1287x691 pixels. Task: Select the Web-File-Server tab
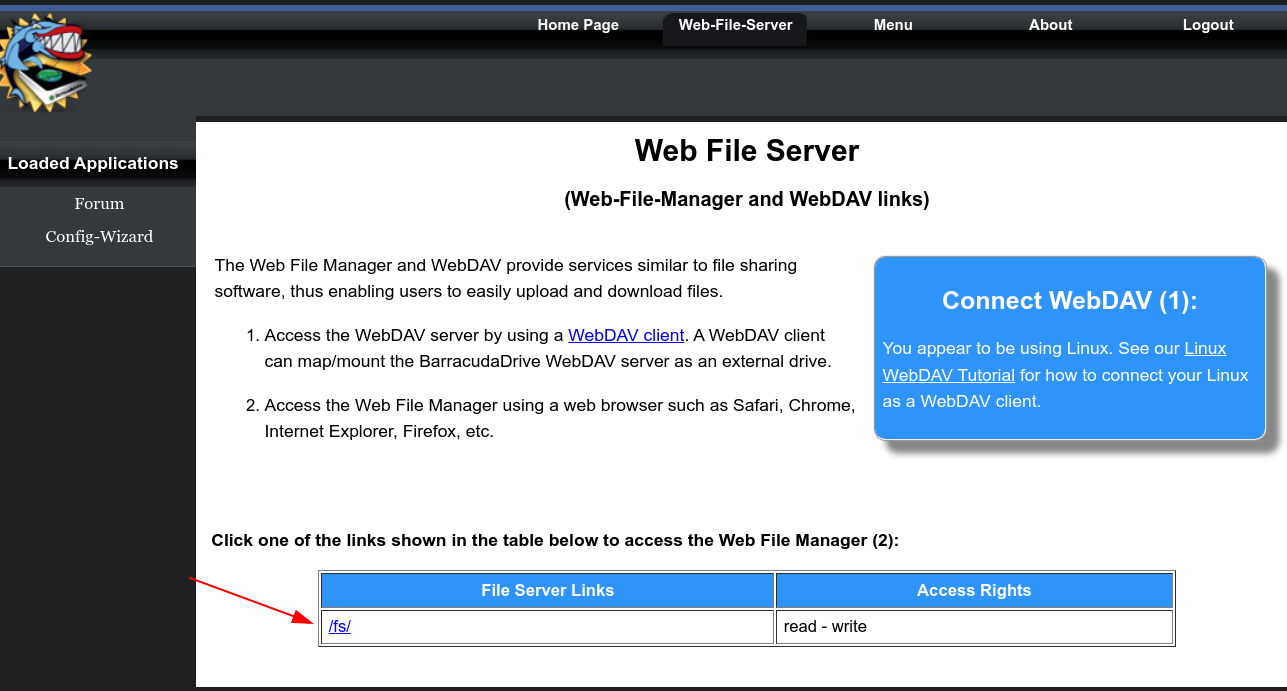click(x=735, y=25)
